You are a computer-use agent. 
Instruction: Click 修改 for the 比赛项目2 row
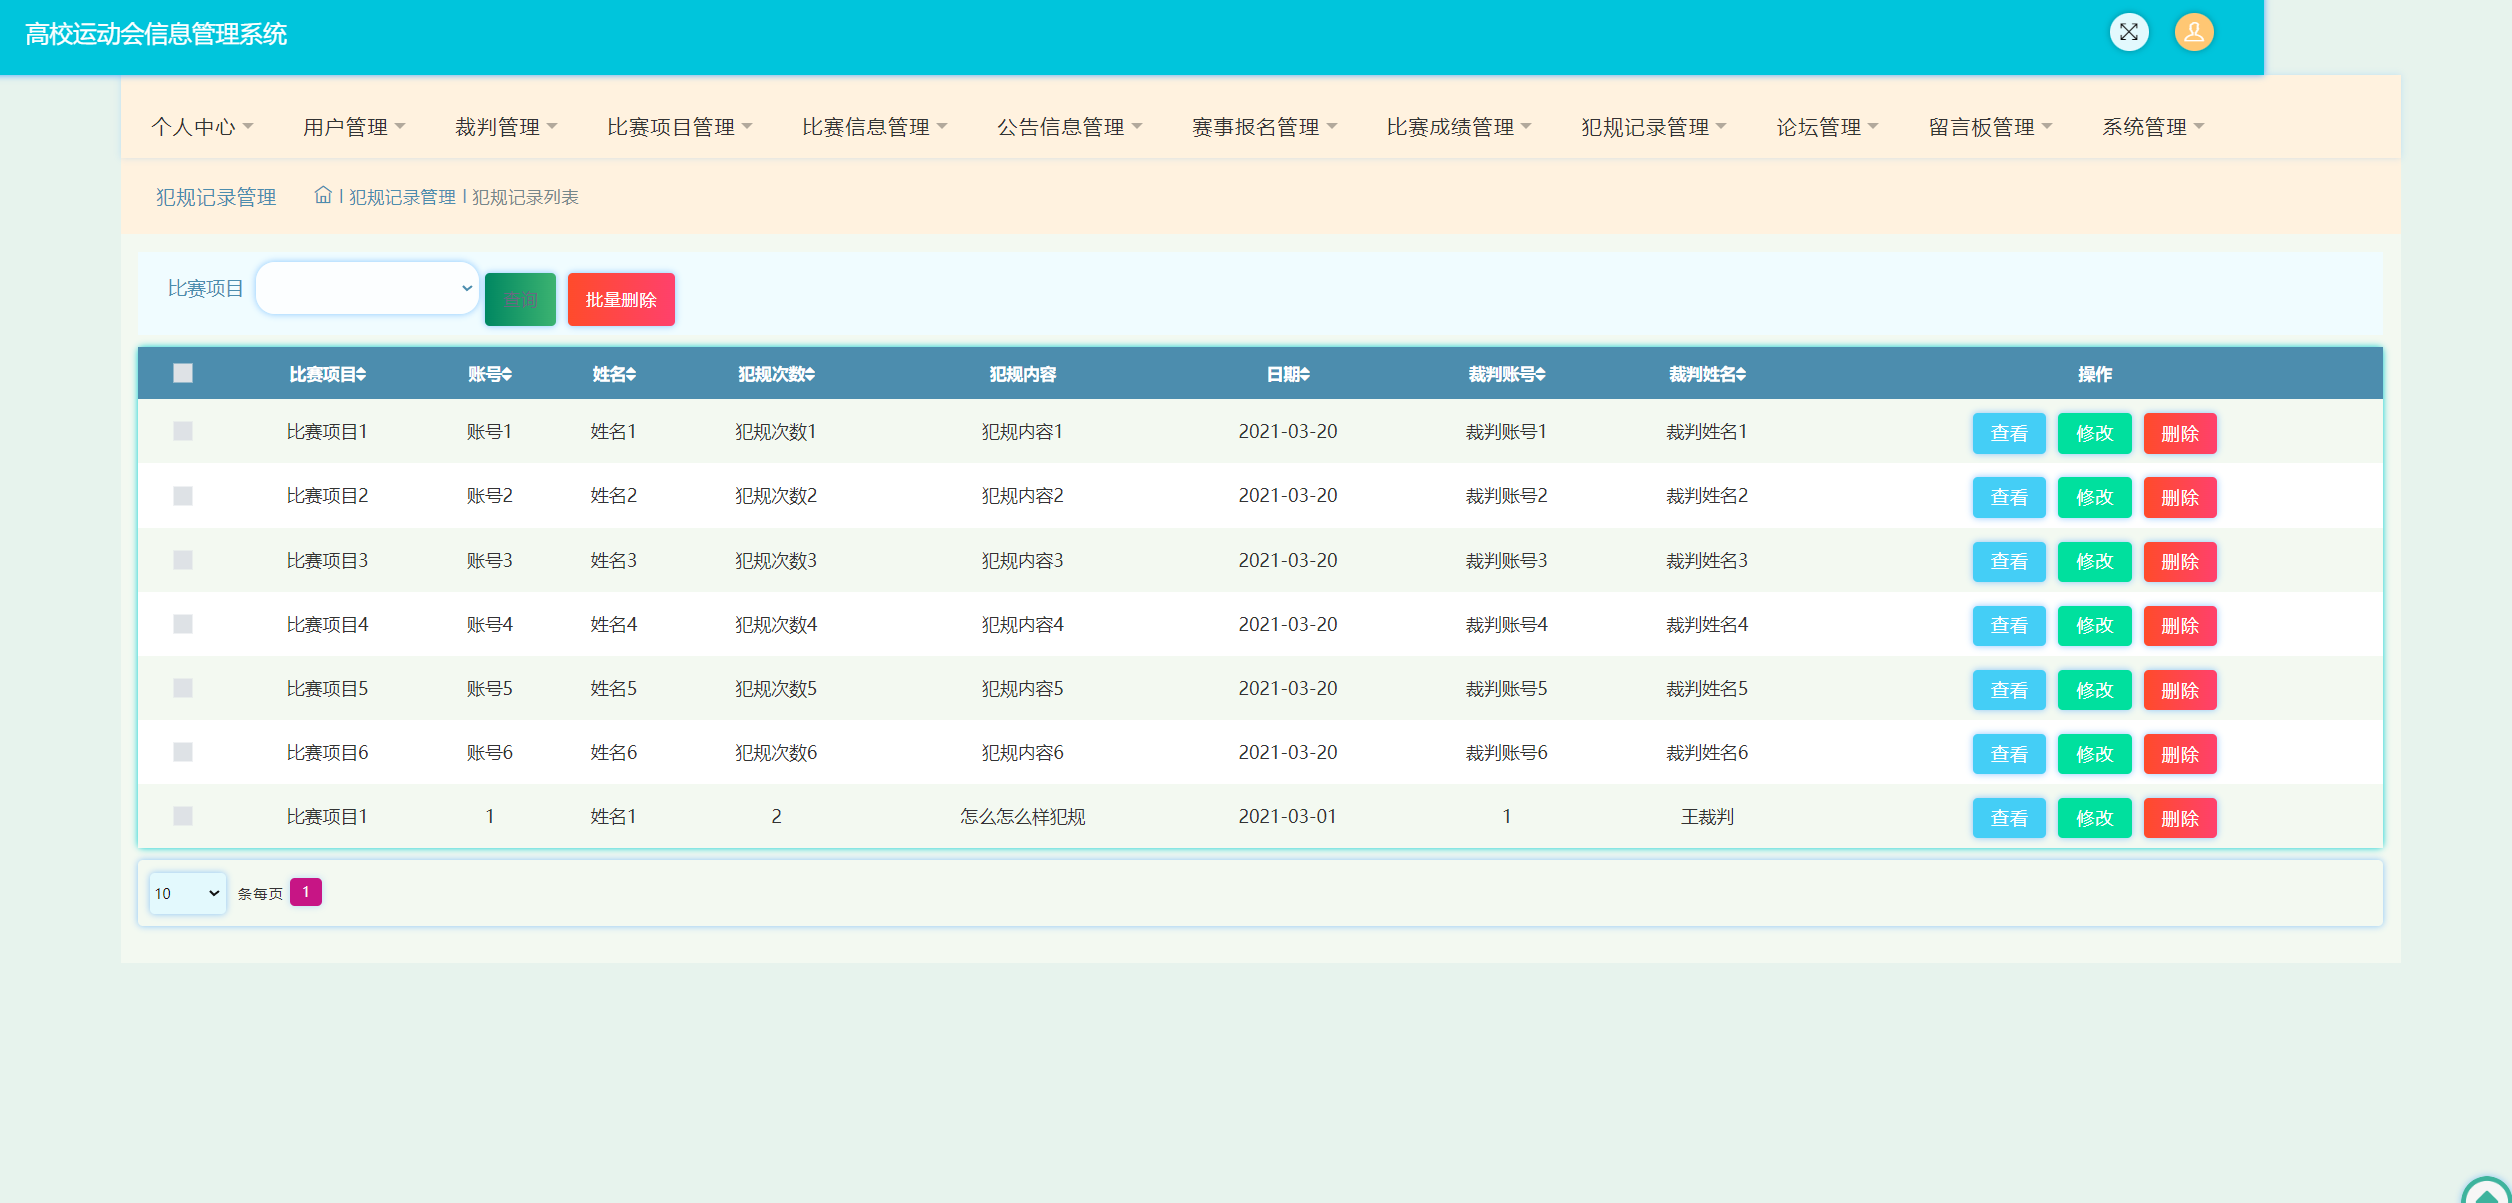click(2094, 497)
